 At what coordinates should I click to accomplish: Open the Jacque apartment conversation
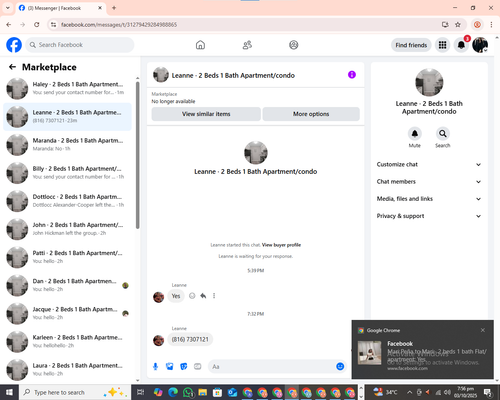coord(68,313)
